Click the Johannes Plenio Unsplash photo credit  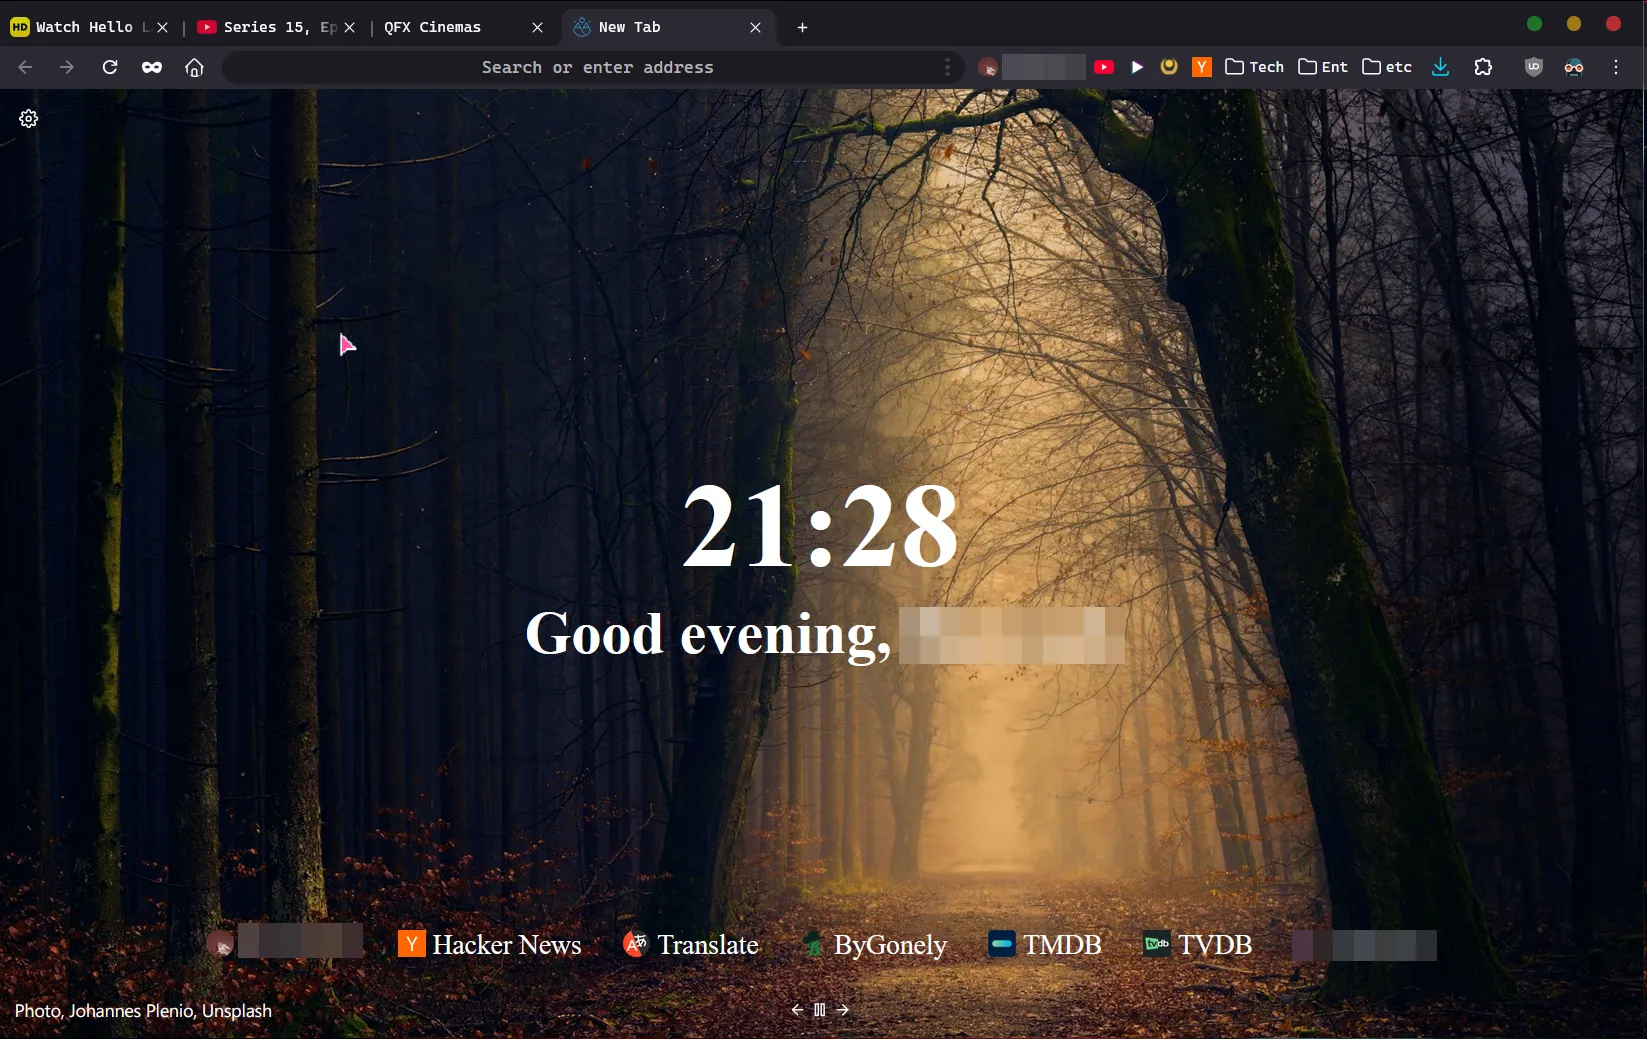click(143, 1010)
